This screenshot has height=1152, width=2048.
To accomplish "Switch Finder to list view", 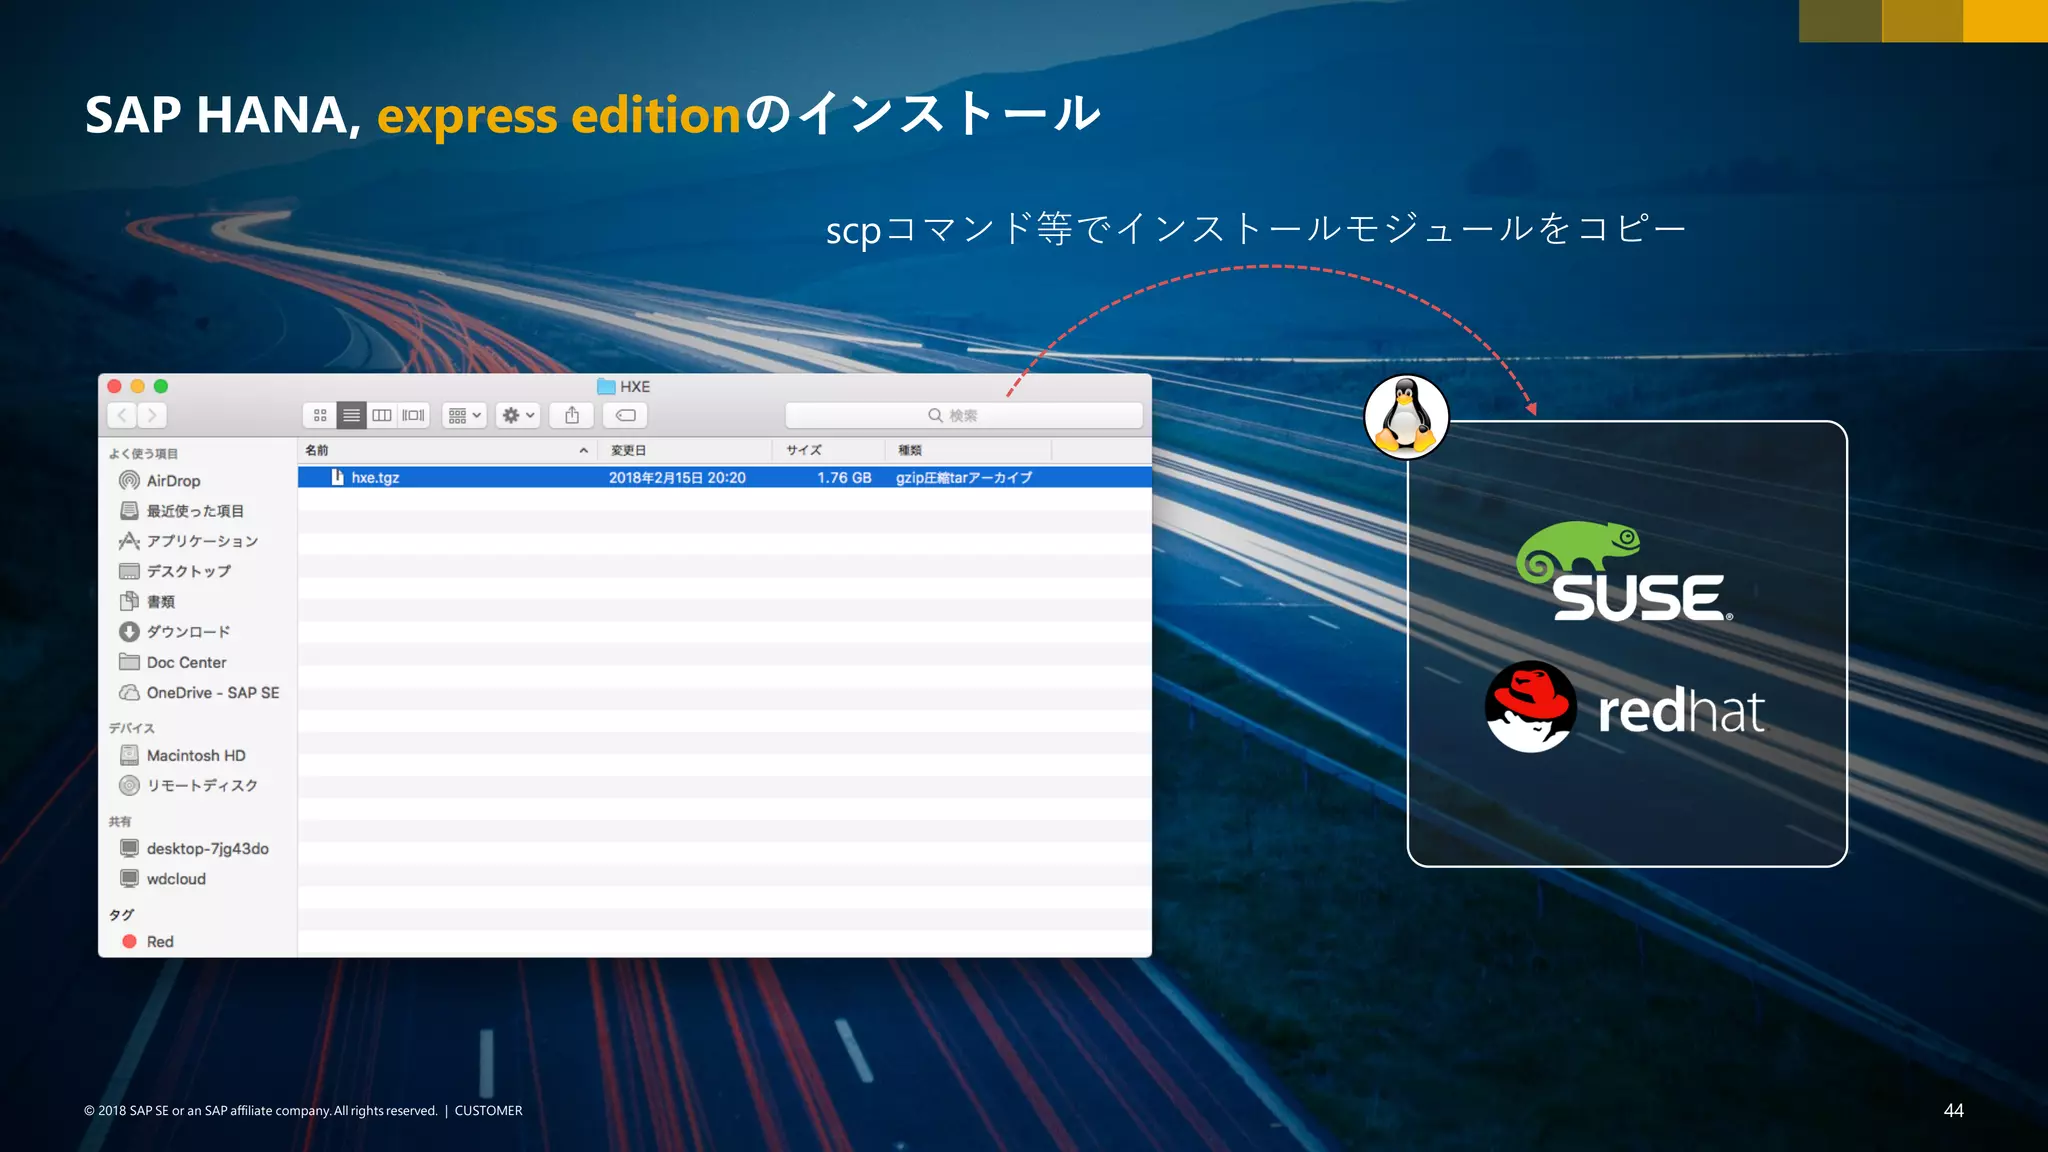I will pyautogui.click(x=351, y=415).
